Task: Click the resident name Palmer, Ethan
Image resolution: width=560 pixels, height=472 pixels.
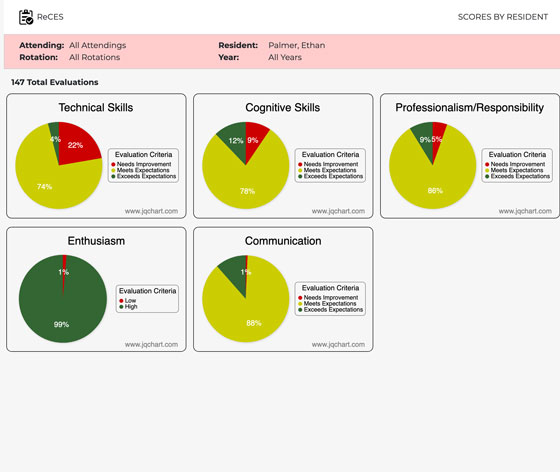Action: point(296,45)
